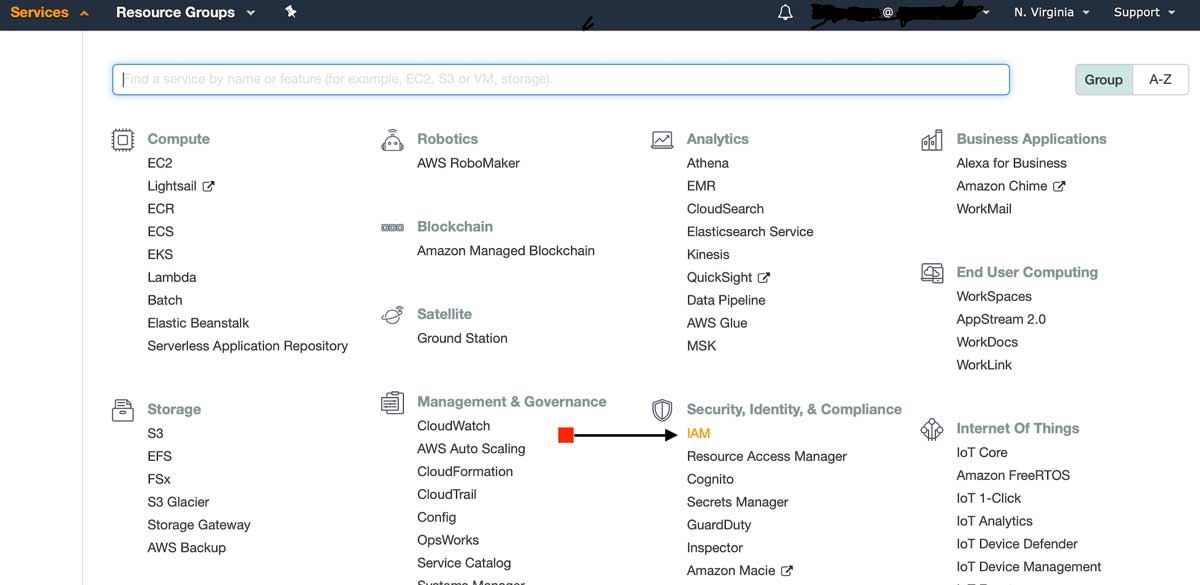Screen dimensions: 1200x585
Task: Click the notification bell icon
Action: point(784,12)
